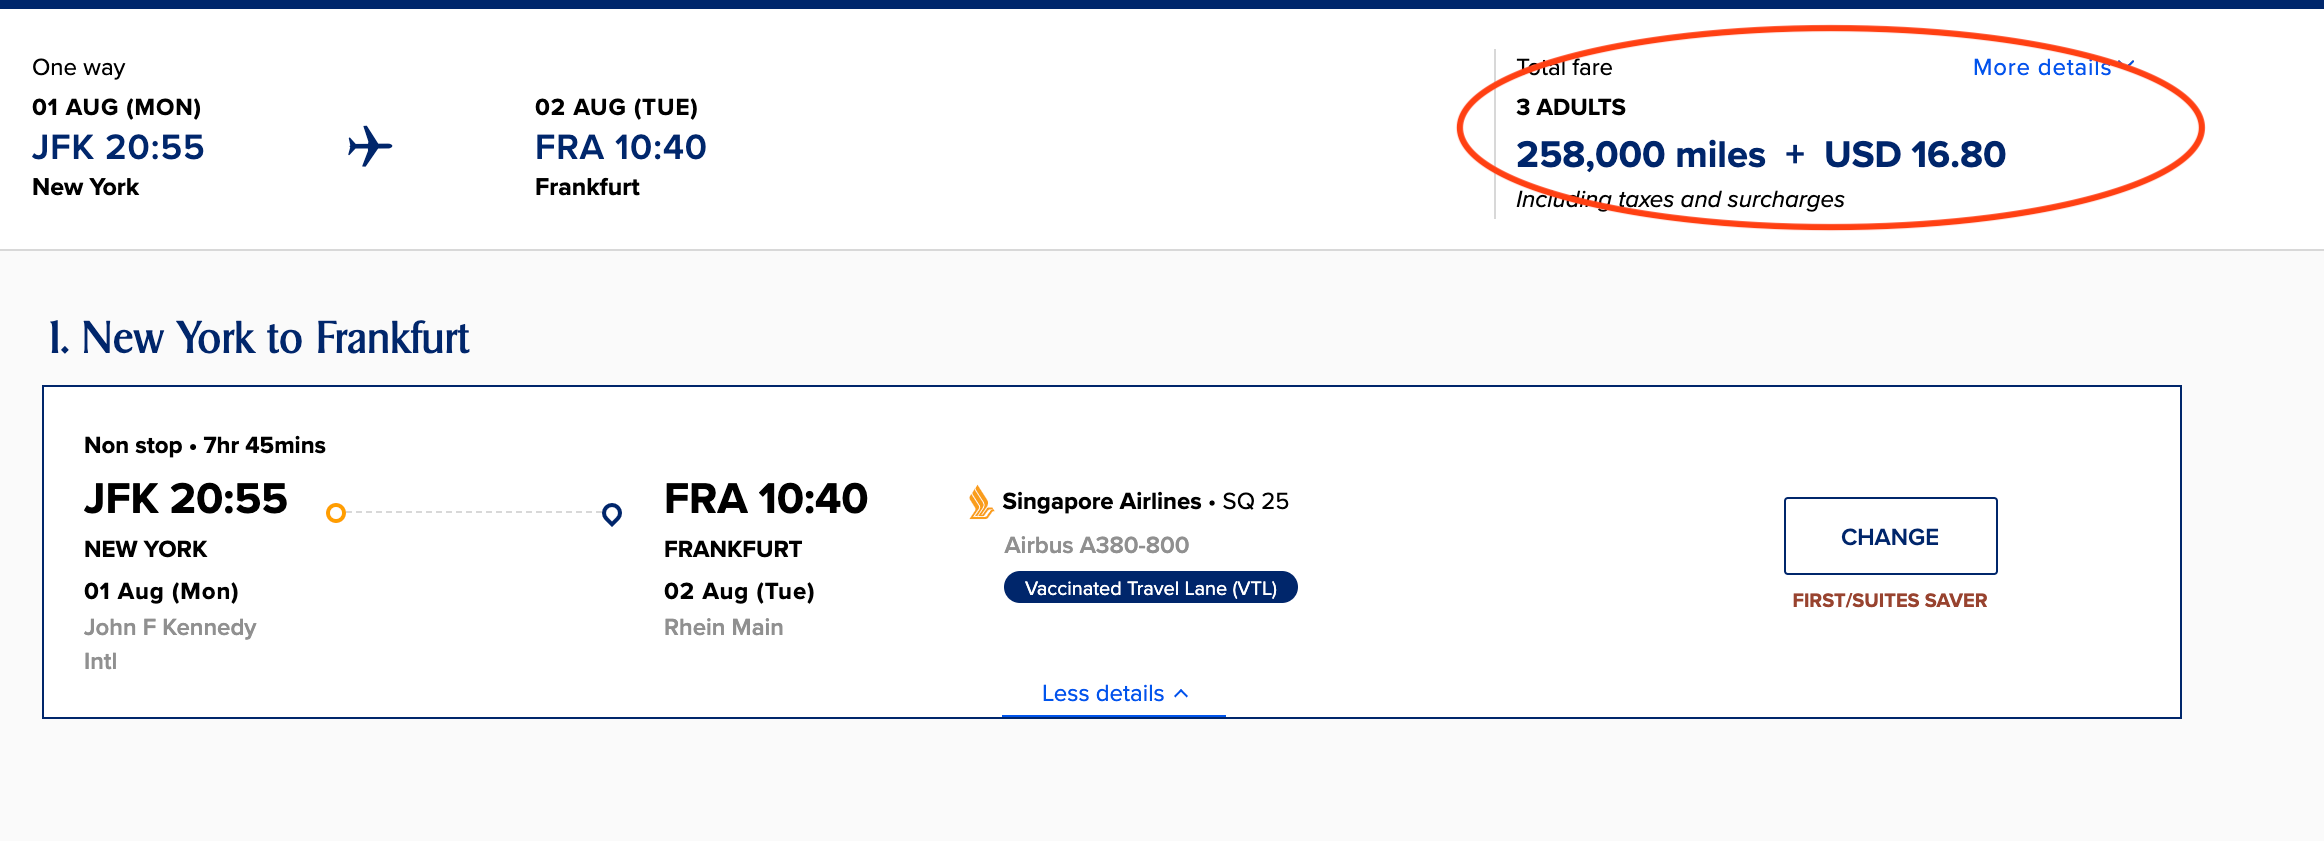Click the Singapore Airlines logo icon
The image size is (2324, 841).
pyautogui.click(x=980, y=502)
